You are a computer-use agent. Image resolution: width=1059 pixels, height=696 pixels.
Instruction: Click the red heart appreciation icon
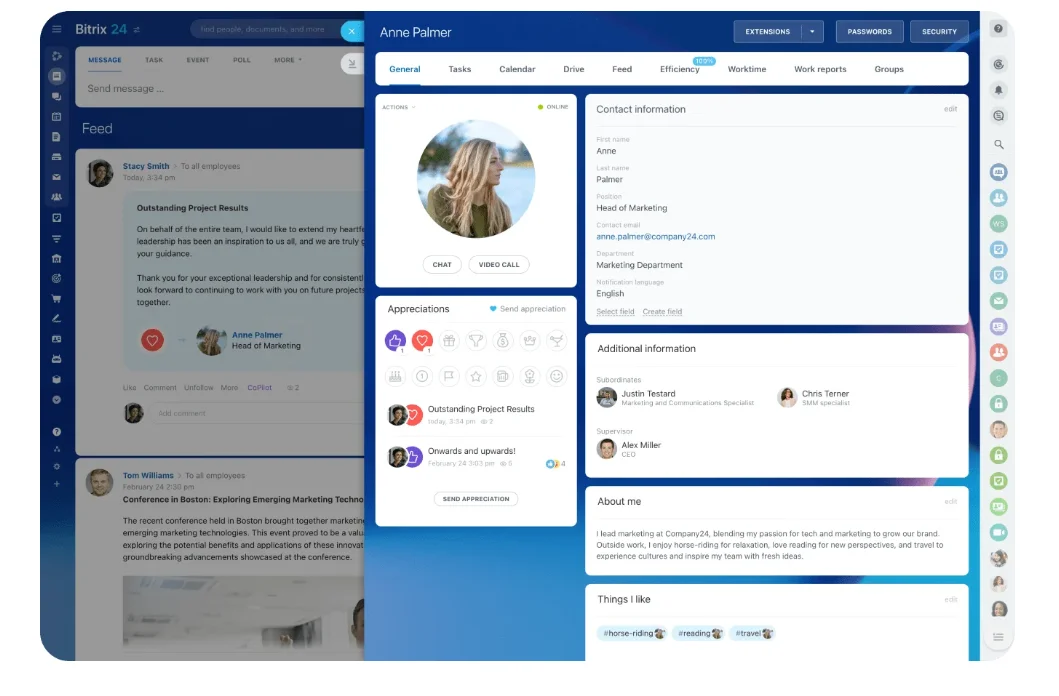422,341
